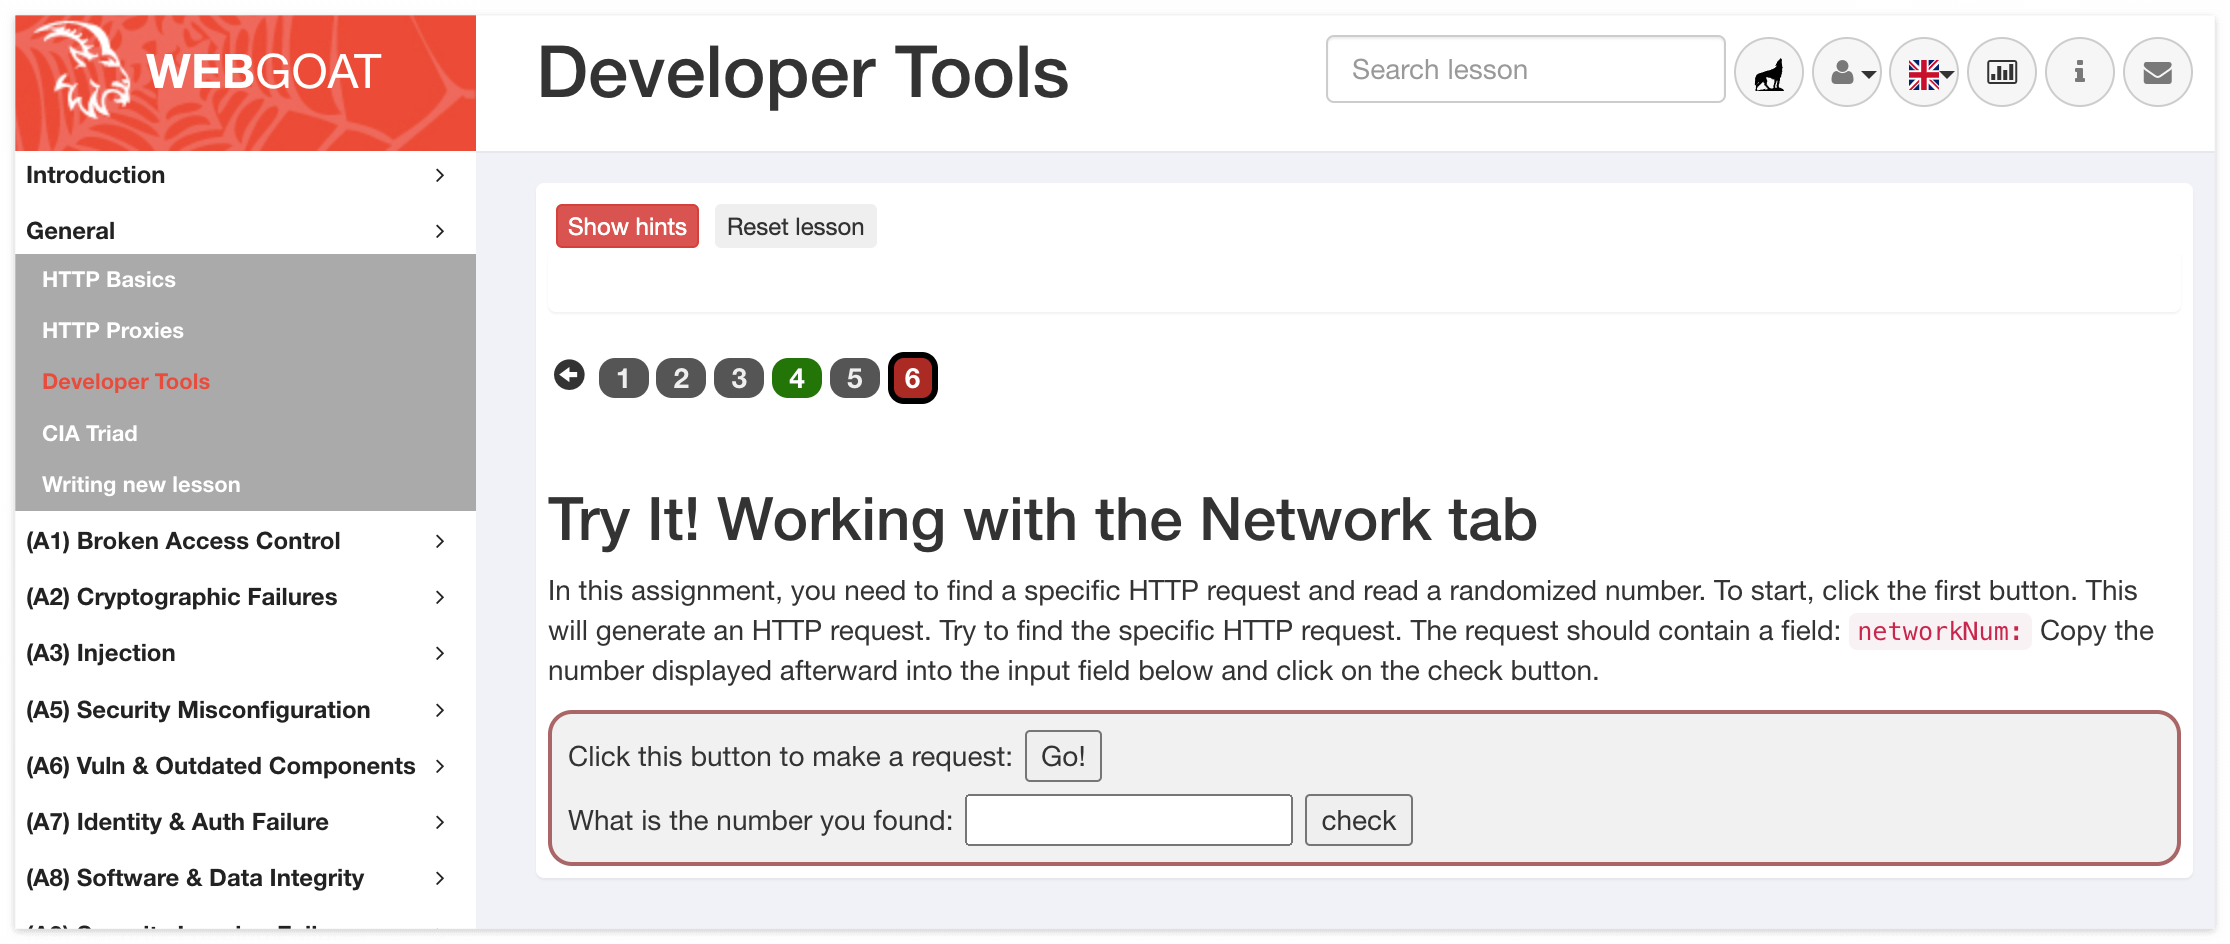Viewport: 2230px width, 944px height.
Task: Select (A7) Identity & Auth Failure label
Action: pyautogui.click(x=177, y=822)
